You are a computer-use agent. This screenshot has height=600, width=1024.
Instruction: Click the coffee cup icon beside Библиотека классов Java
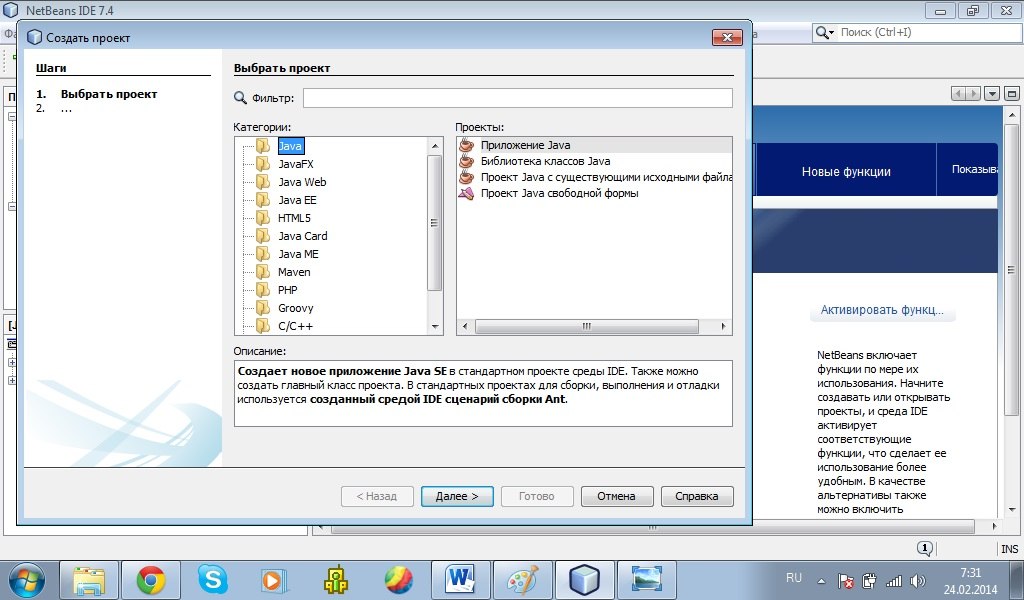466,161
